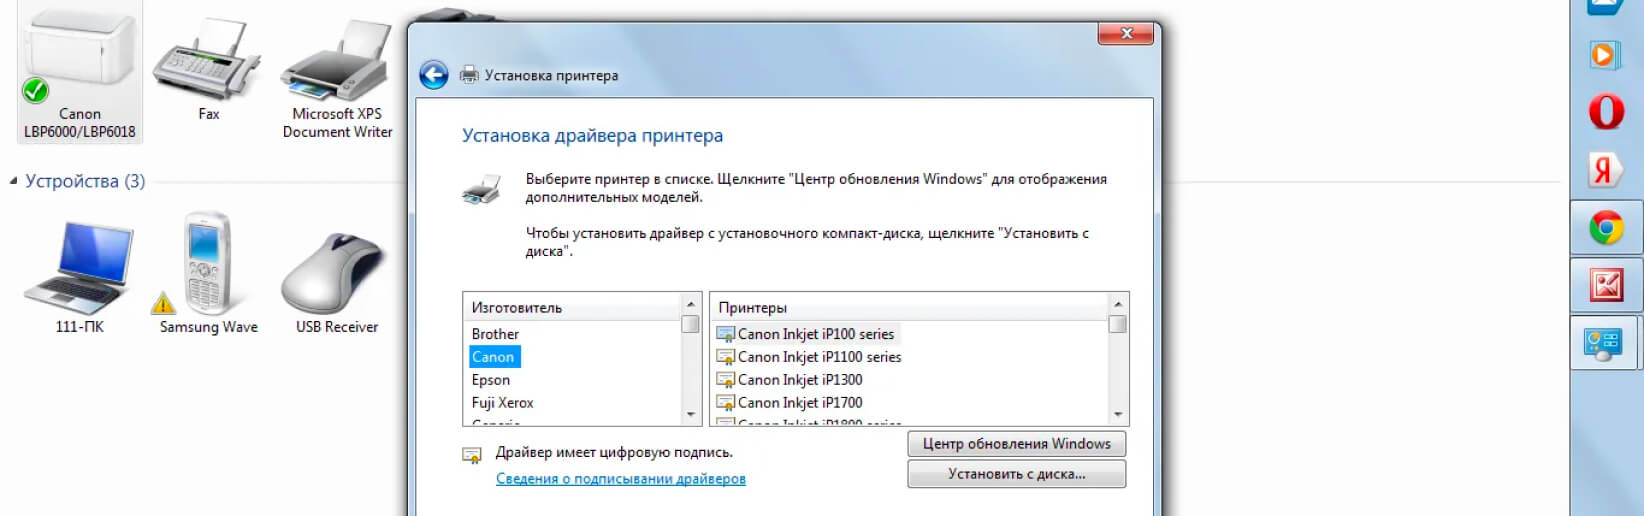Viewport: 1644px width, 516px height.
Task: Open Google Chrome from the sidebar
Action: [x=1606, y=228]
